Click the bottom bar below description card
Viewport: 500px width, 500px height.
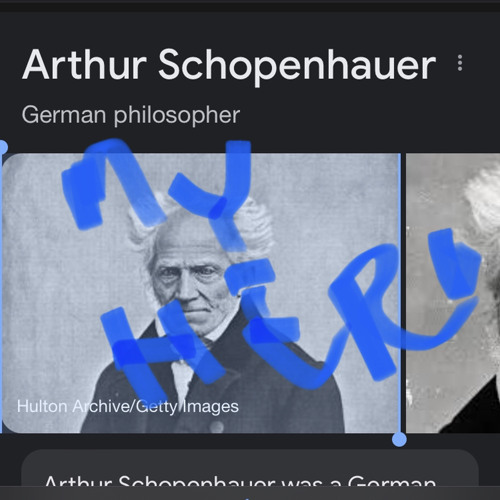click(x=250, y=493)
